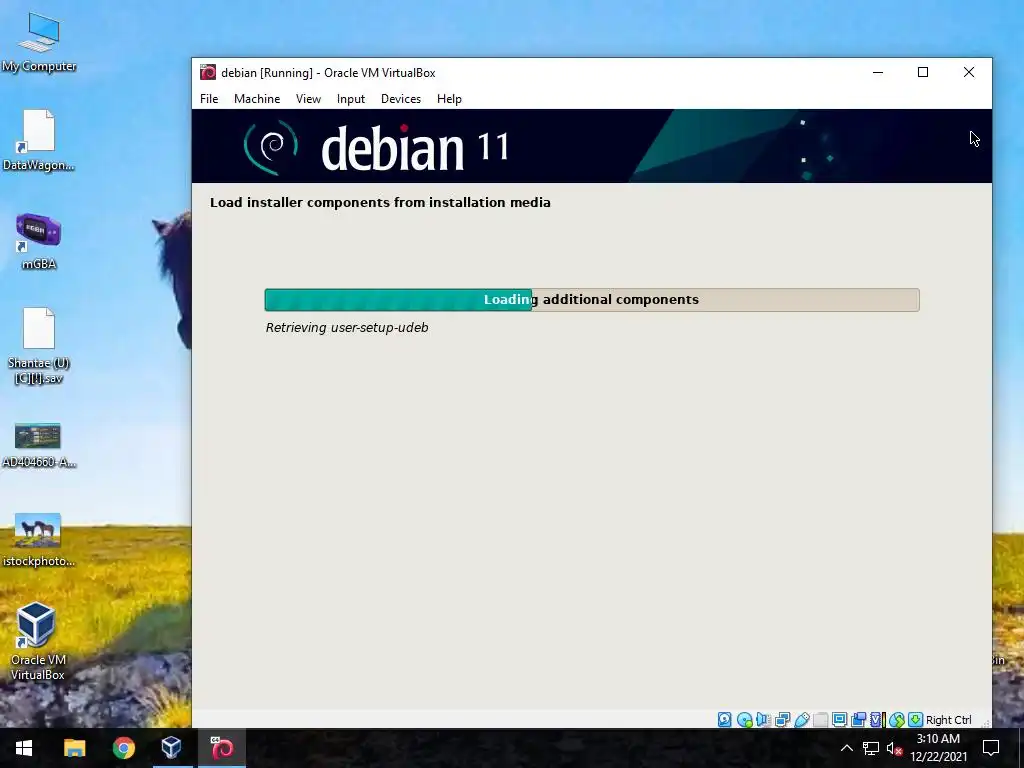1024x768 pixels.
Task: Click the VirtualBox window title bar icon
Action: pos(208,72)
